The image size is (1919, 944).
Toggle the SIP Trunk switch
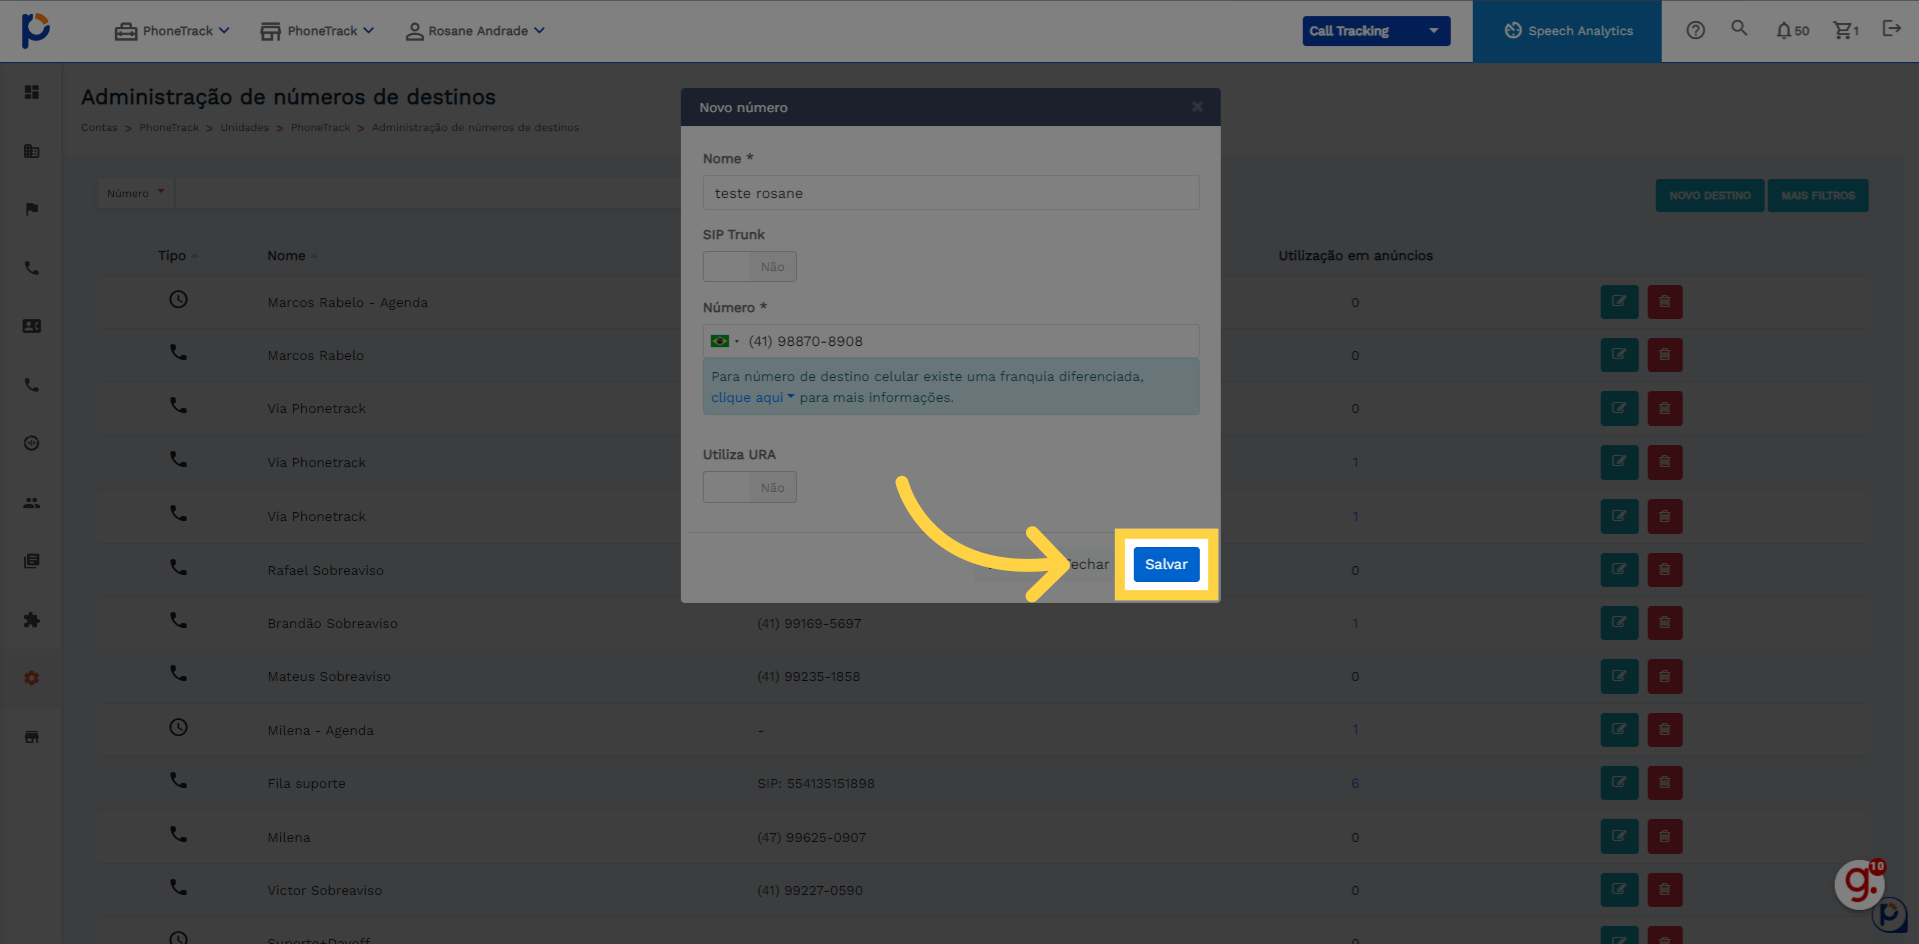(x=750, y=267)
